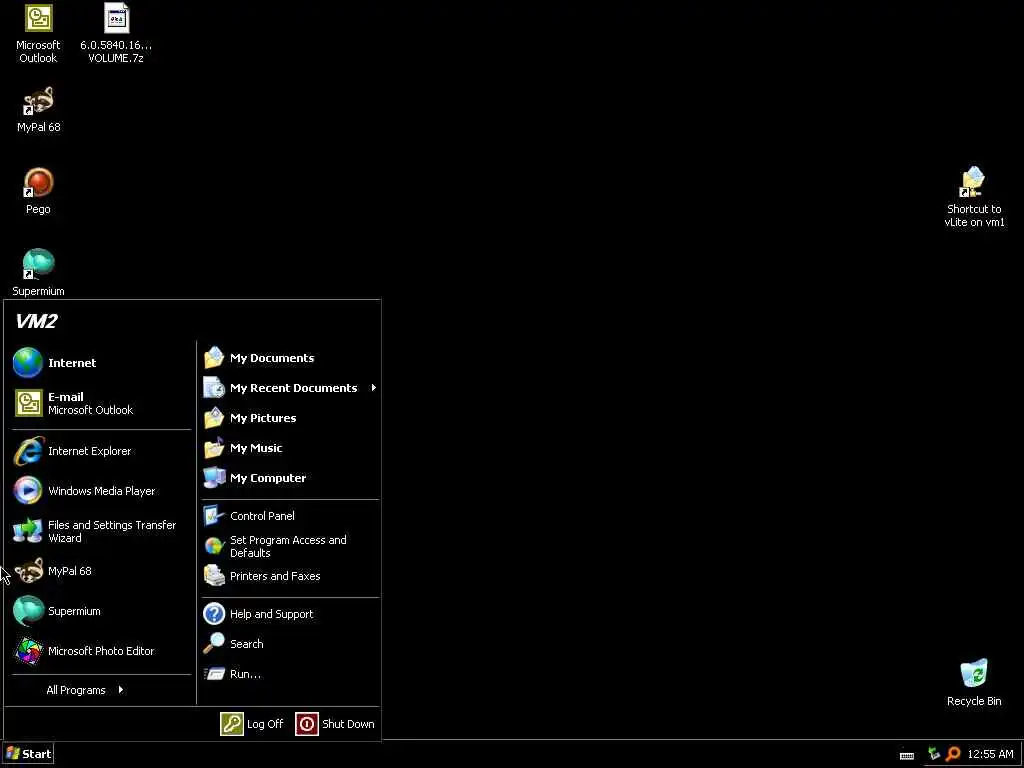Expand the My Recent Documents submenu arrow
Screen dimensions: 1024x768
(374, 388)
